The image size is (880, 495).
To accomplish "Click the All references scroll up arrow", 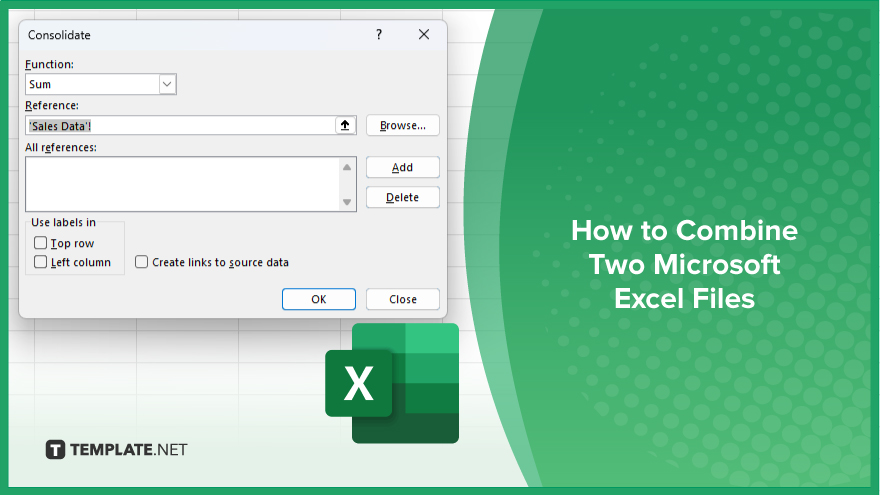I will (347, 167).
